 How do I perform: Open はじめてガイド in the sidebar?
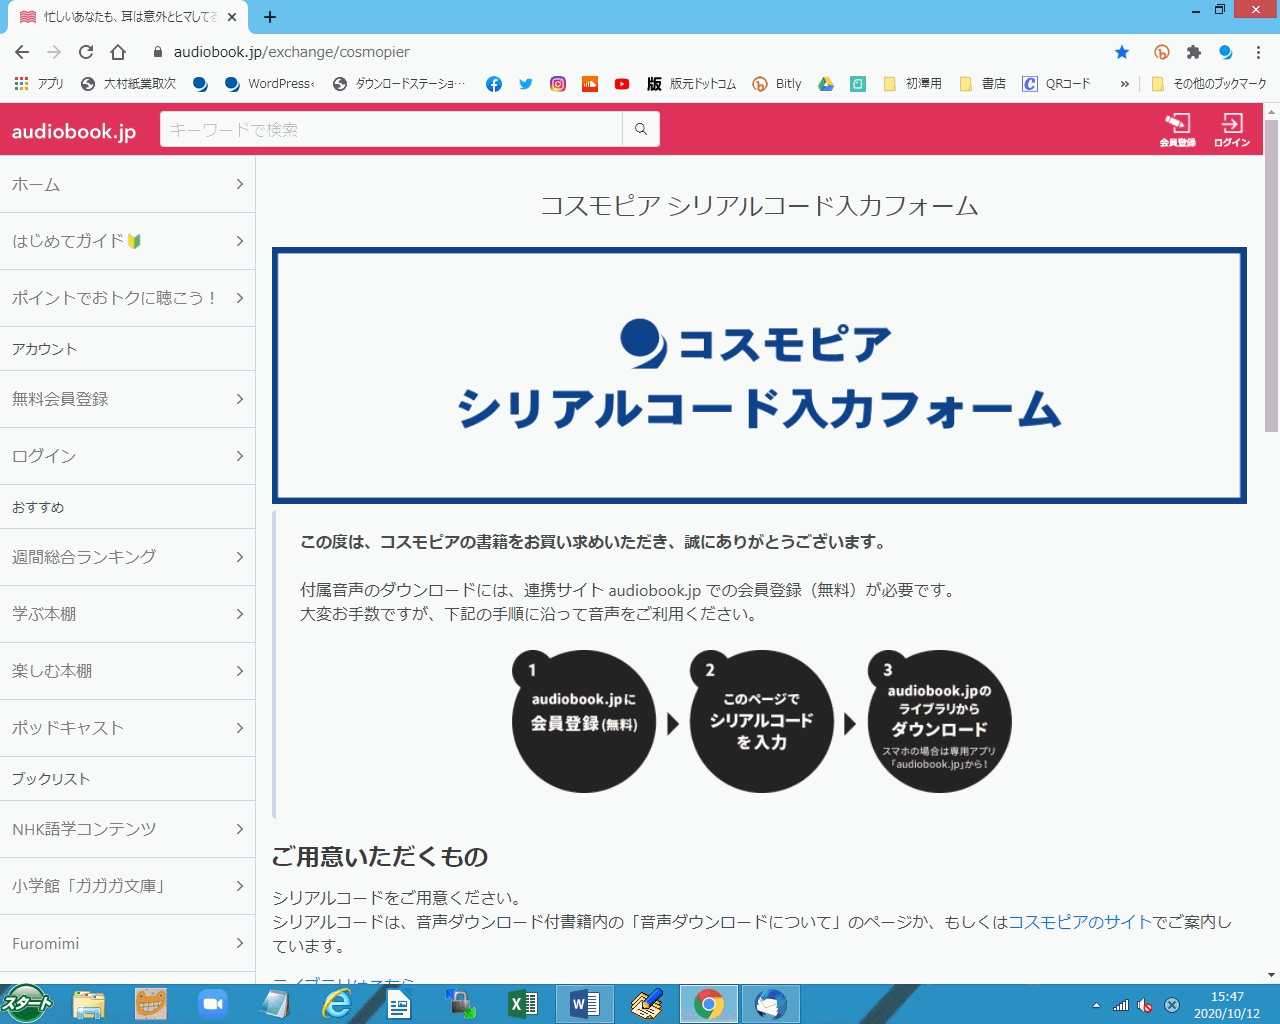[127, 241]
